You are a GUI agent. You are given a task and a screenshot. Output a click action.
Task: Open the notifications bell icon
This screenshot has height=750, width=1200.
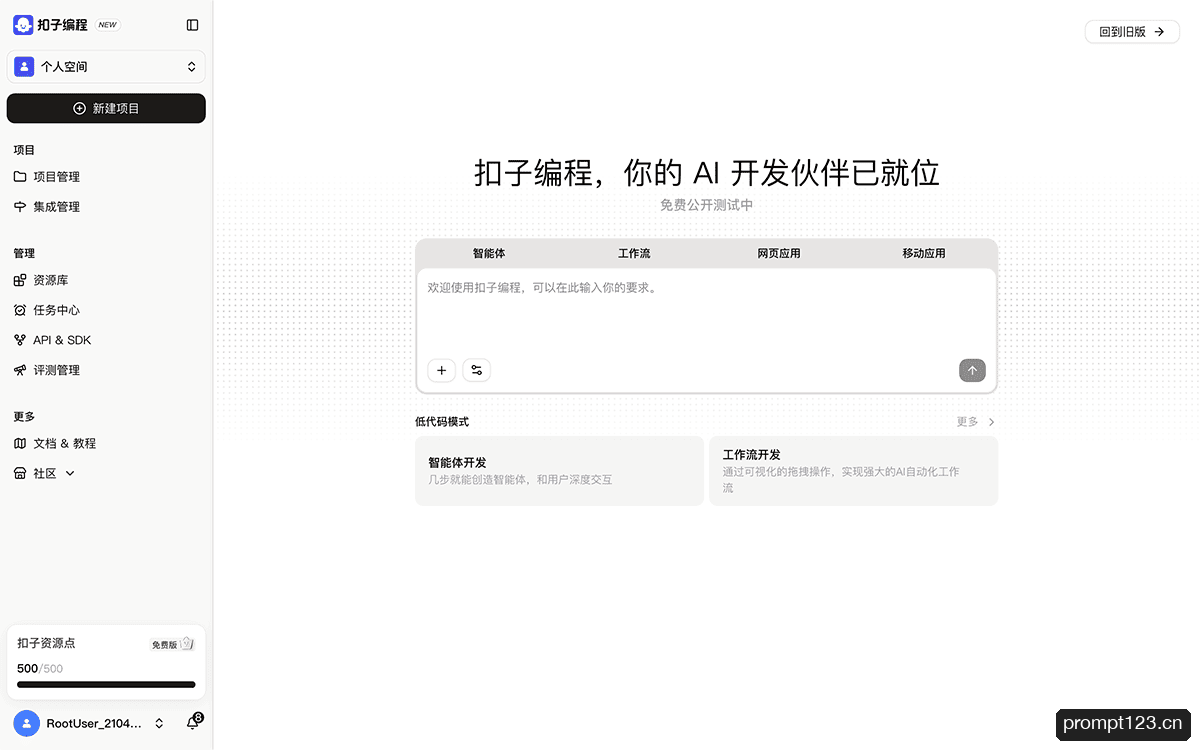193,722
